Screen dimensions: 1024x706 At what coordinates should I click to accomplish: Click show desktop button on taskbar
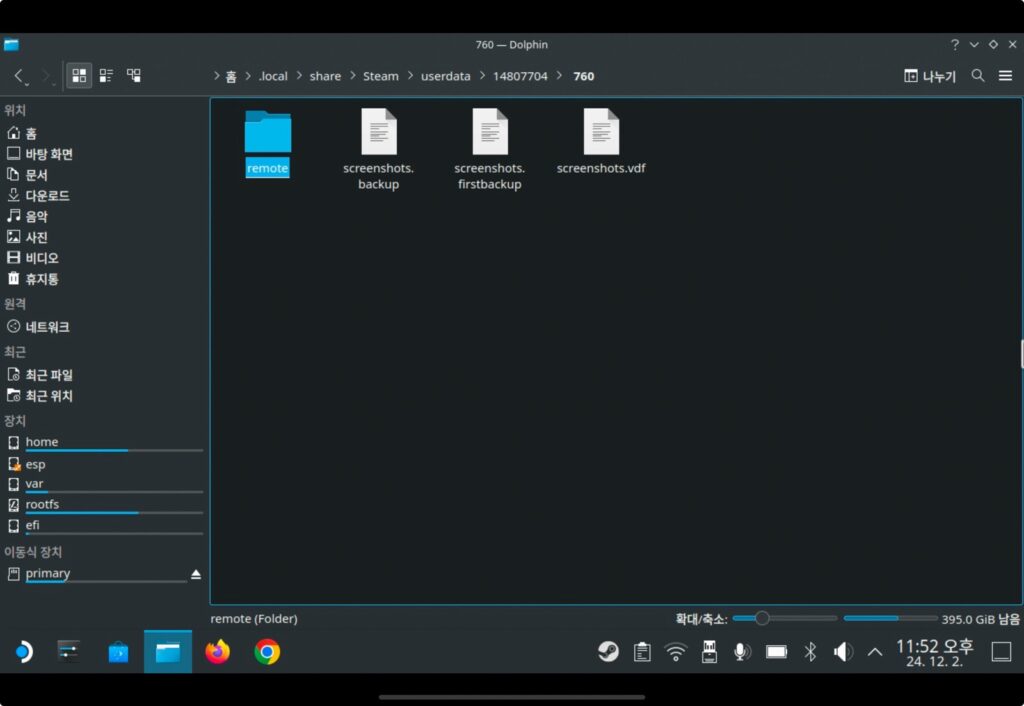[1002, 652]
